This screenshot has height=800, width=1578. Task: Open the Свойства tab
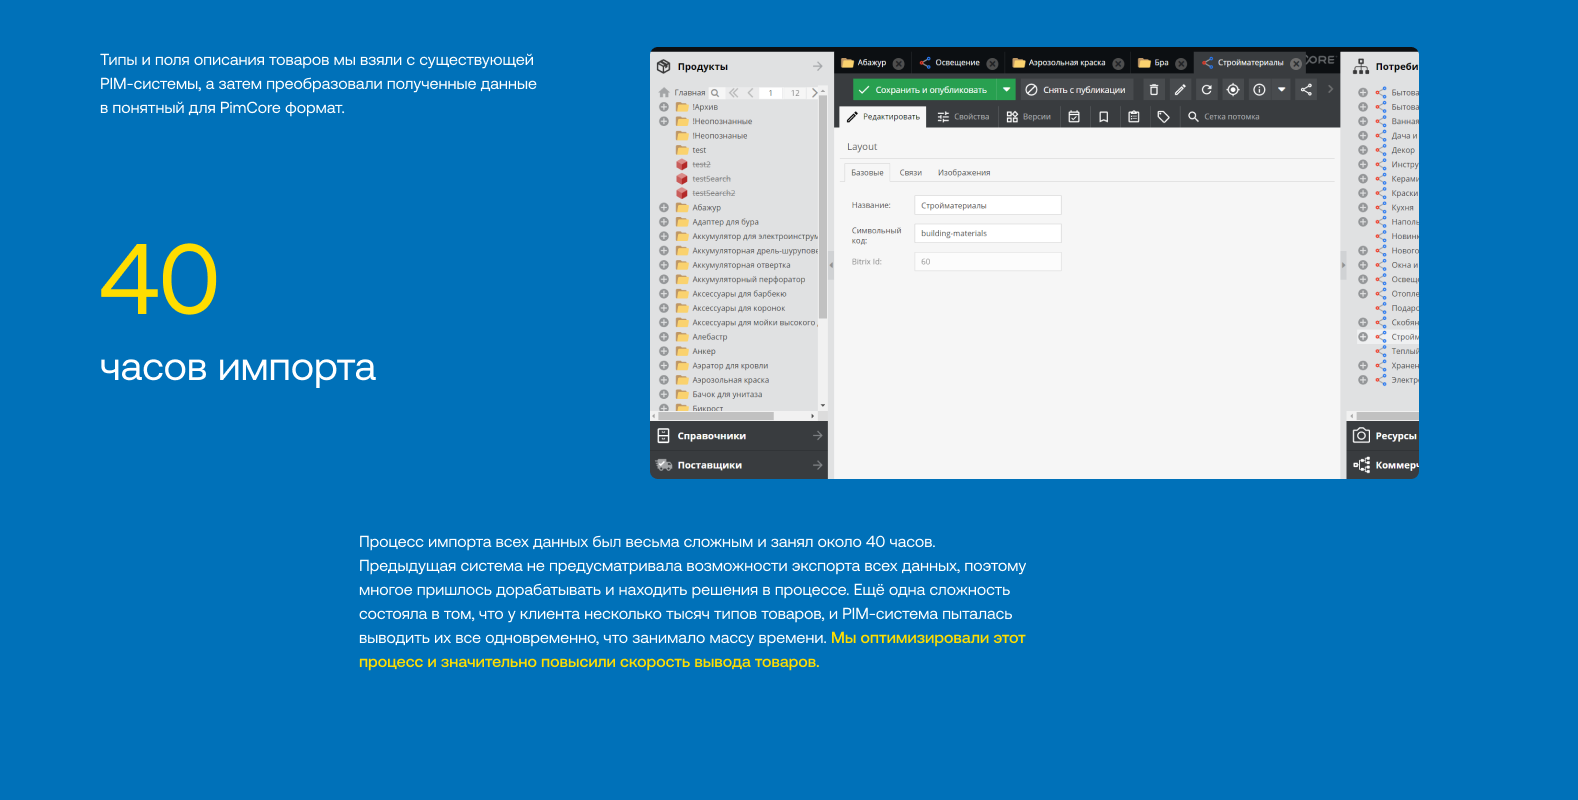[963, 117]
